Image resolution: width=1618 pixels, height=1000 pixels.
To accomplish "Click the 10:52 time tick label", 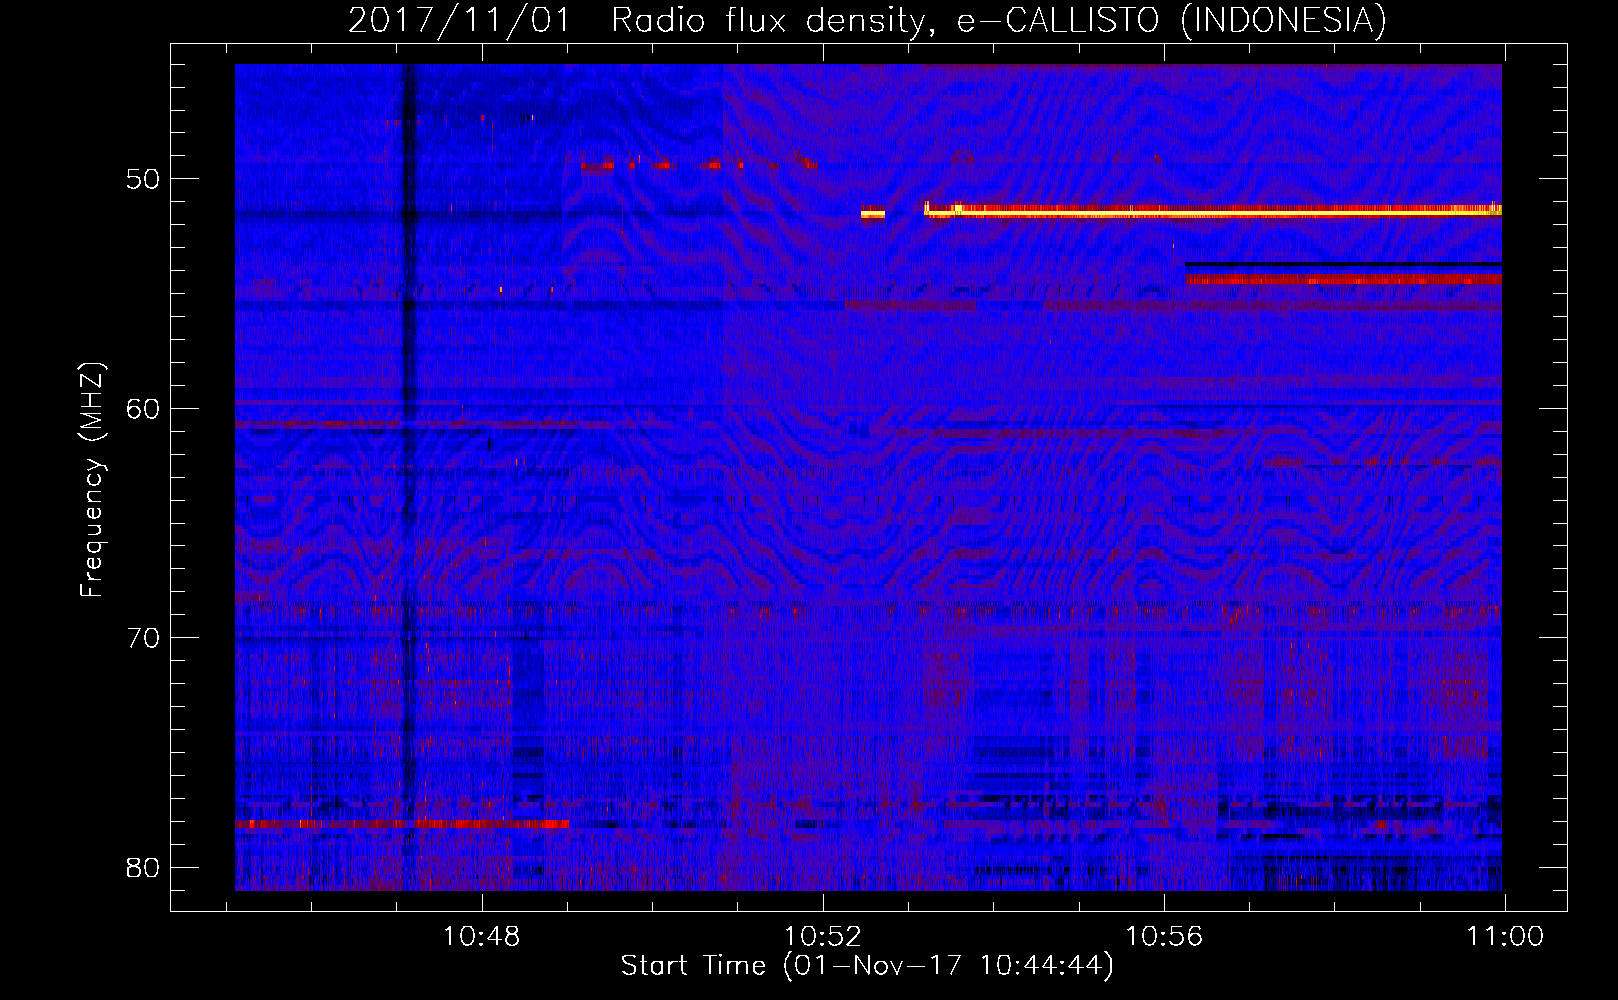I will [823, 937].
